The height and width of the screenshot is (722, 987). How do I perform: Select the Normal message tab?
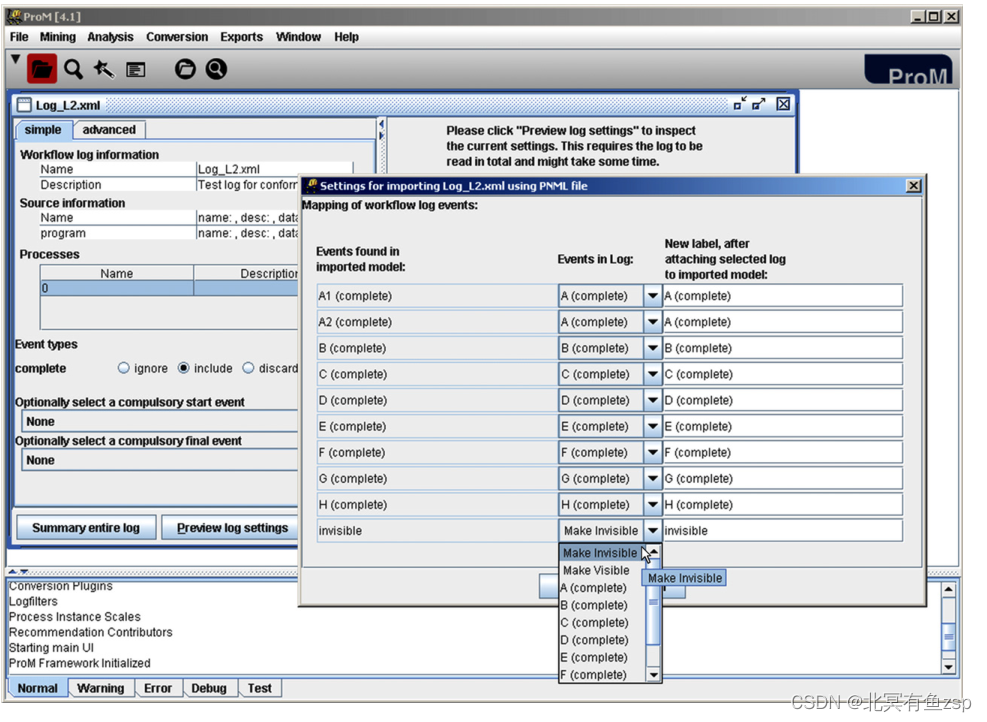click(37, 688)
